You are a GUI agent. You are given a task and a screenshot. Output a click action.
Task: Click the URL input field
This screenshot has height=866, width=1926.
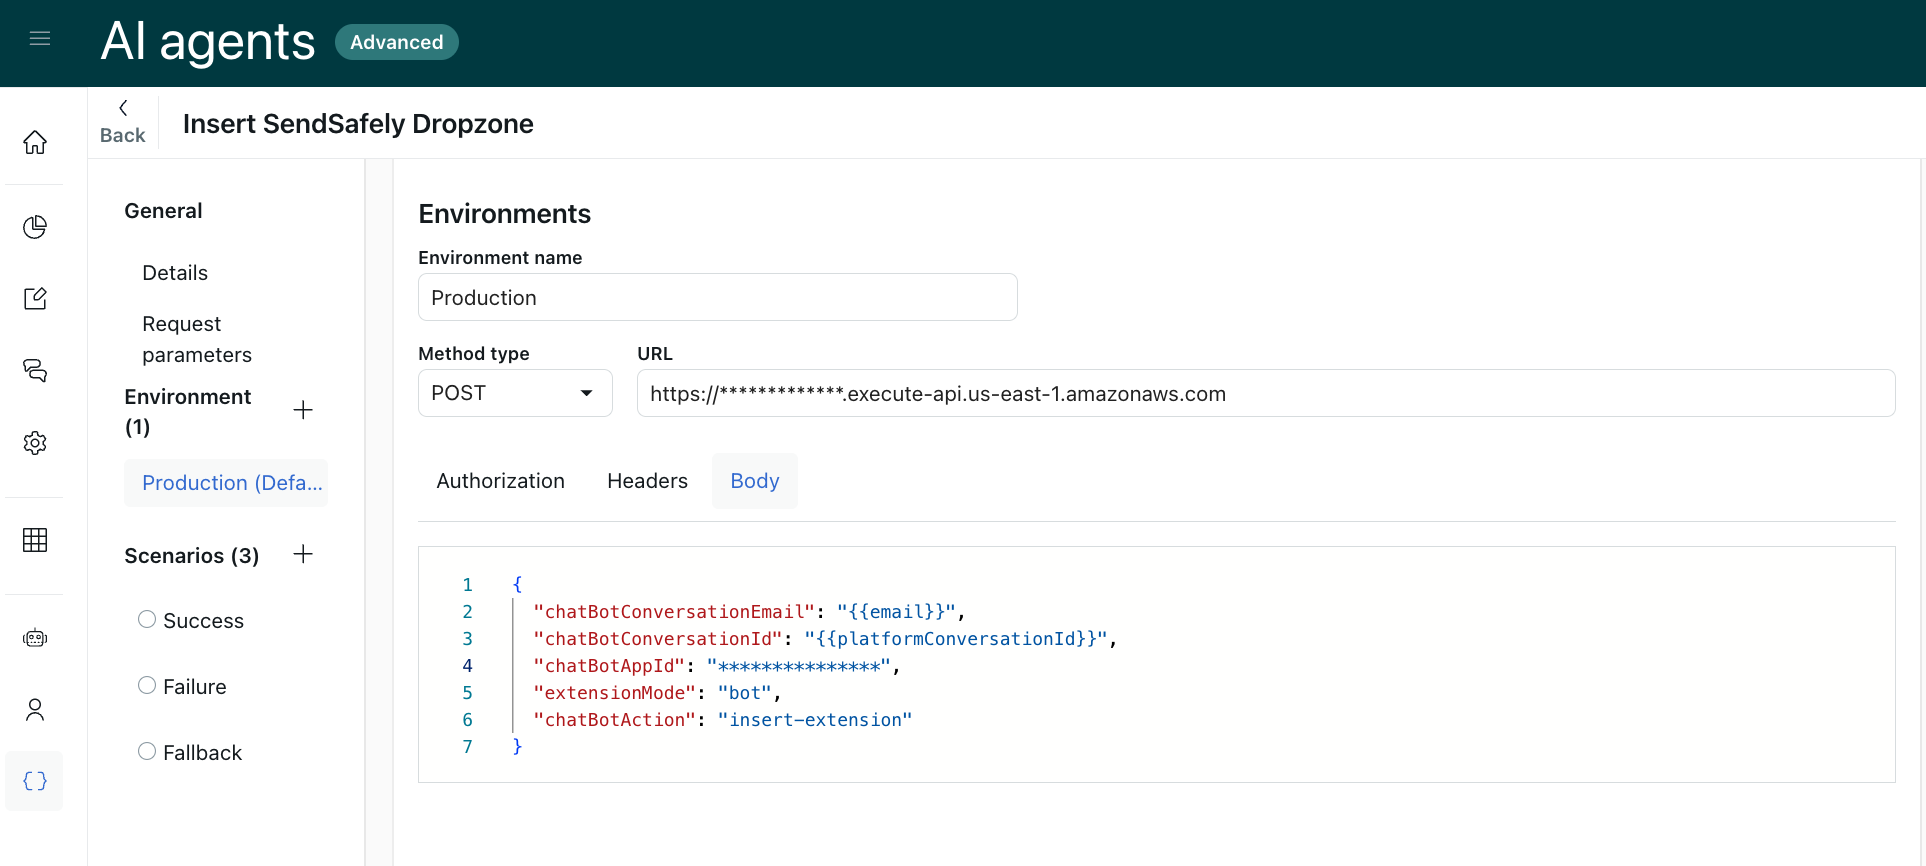(x=1266, y=393)
